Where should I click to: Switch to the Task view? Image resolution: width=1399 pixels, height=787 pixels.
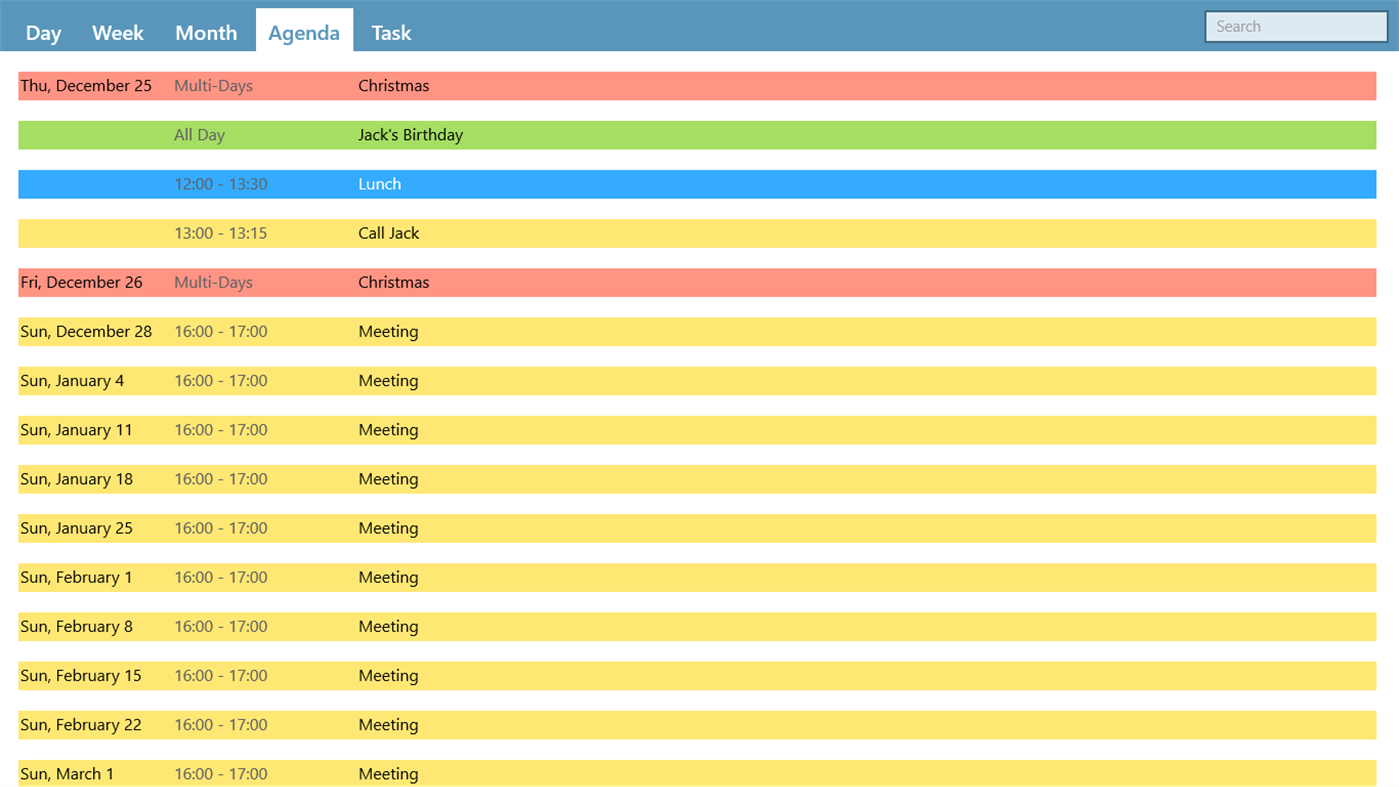click(x=390, y=32)
